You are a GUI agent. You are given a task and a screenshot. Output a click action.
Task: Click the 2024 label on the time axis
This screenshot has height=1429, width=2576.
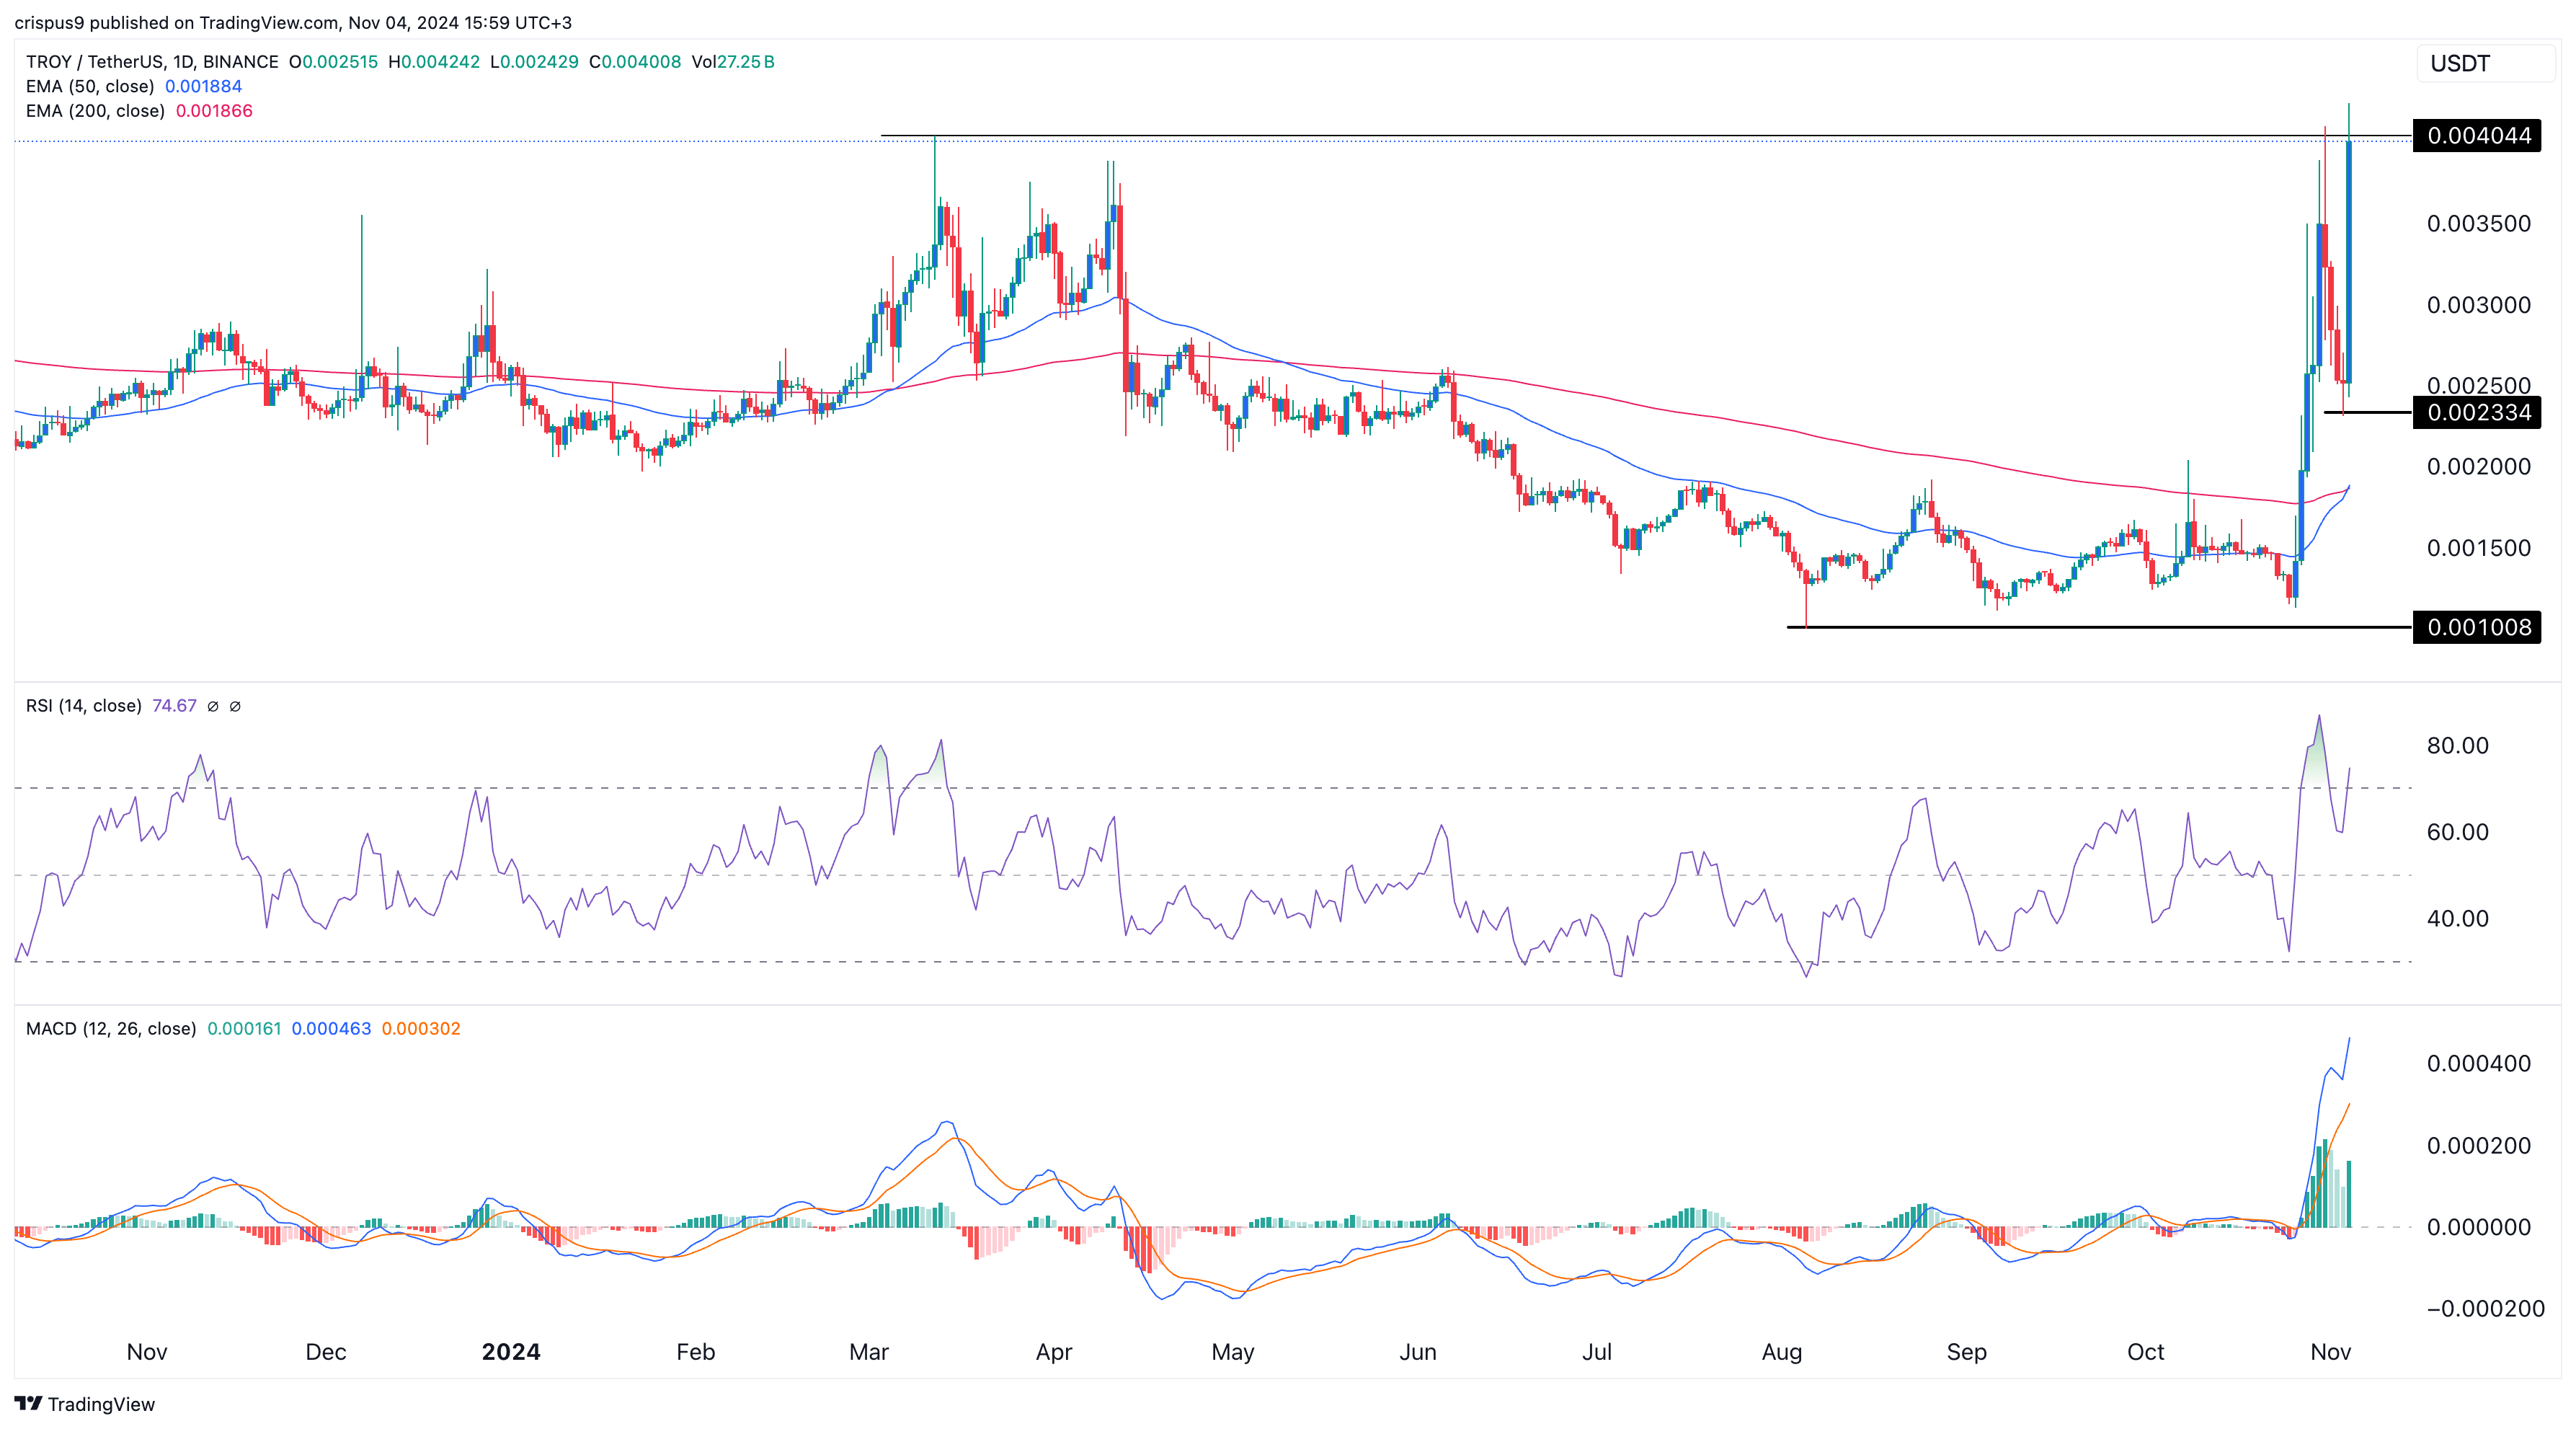coord(511,1352)
